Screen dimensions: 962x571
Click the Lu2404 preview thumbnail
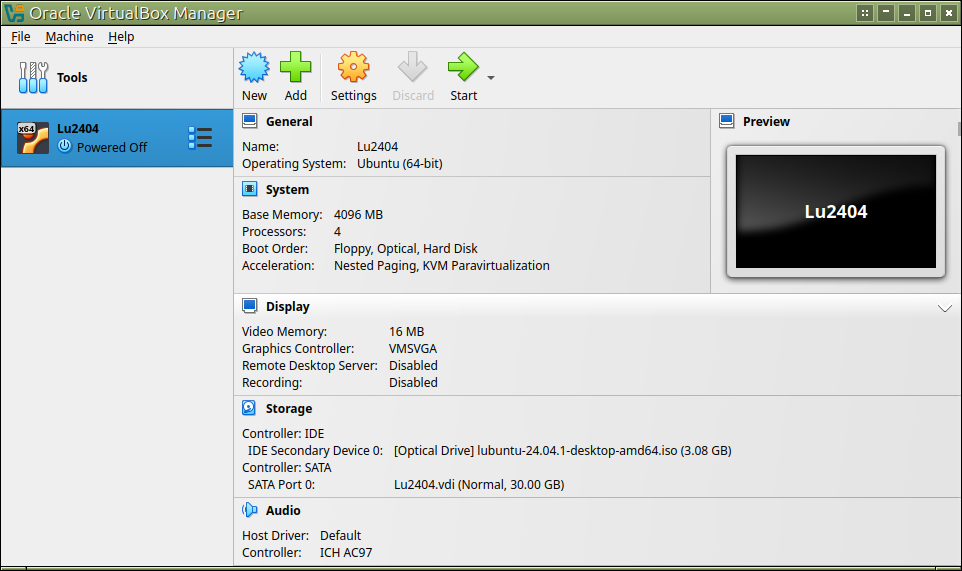coord(835,212)
